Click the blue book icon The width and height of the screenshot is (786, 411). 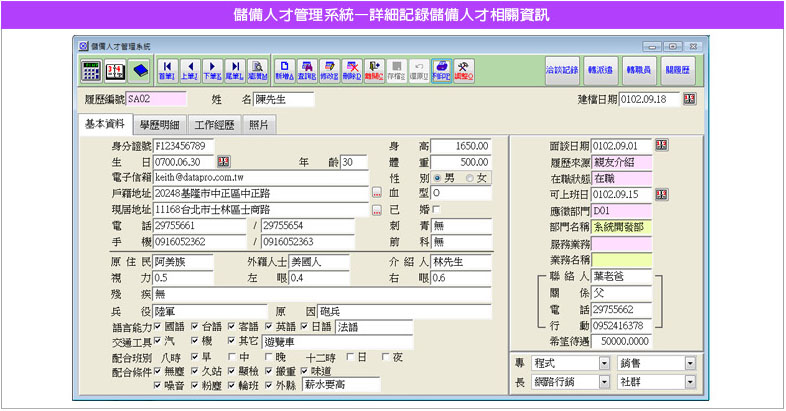139,70
